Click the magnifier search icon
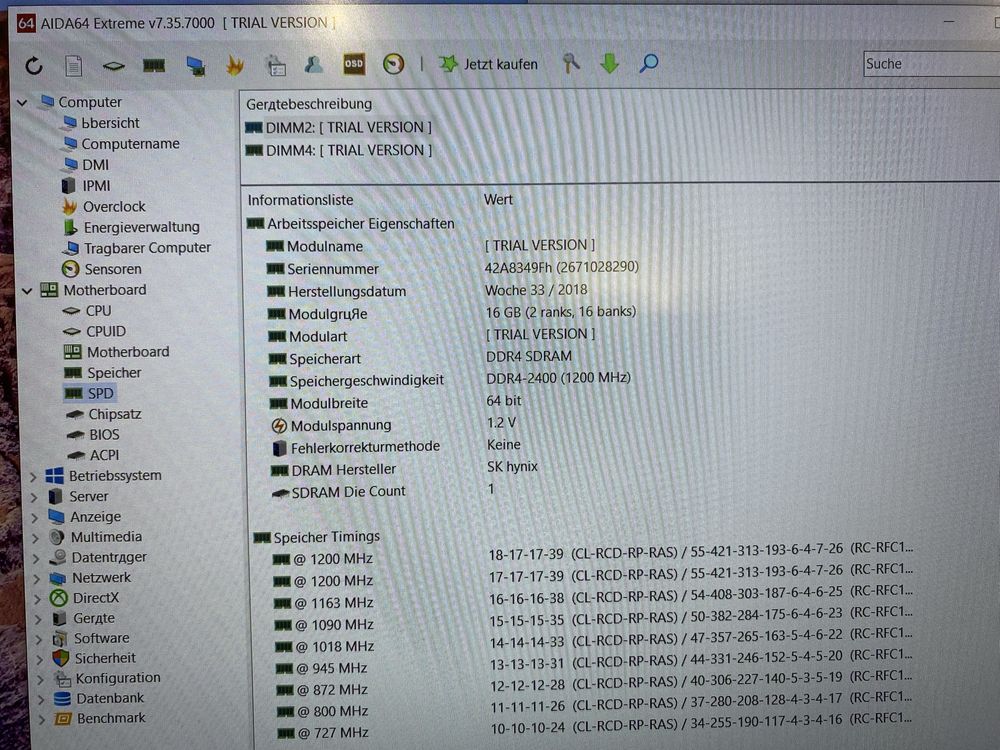 649,63
